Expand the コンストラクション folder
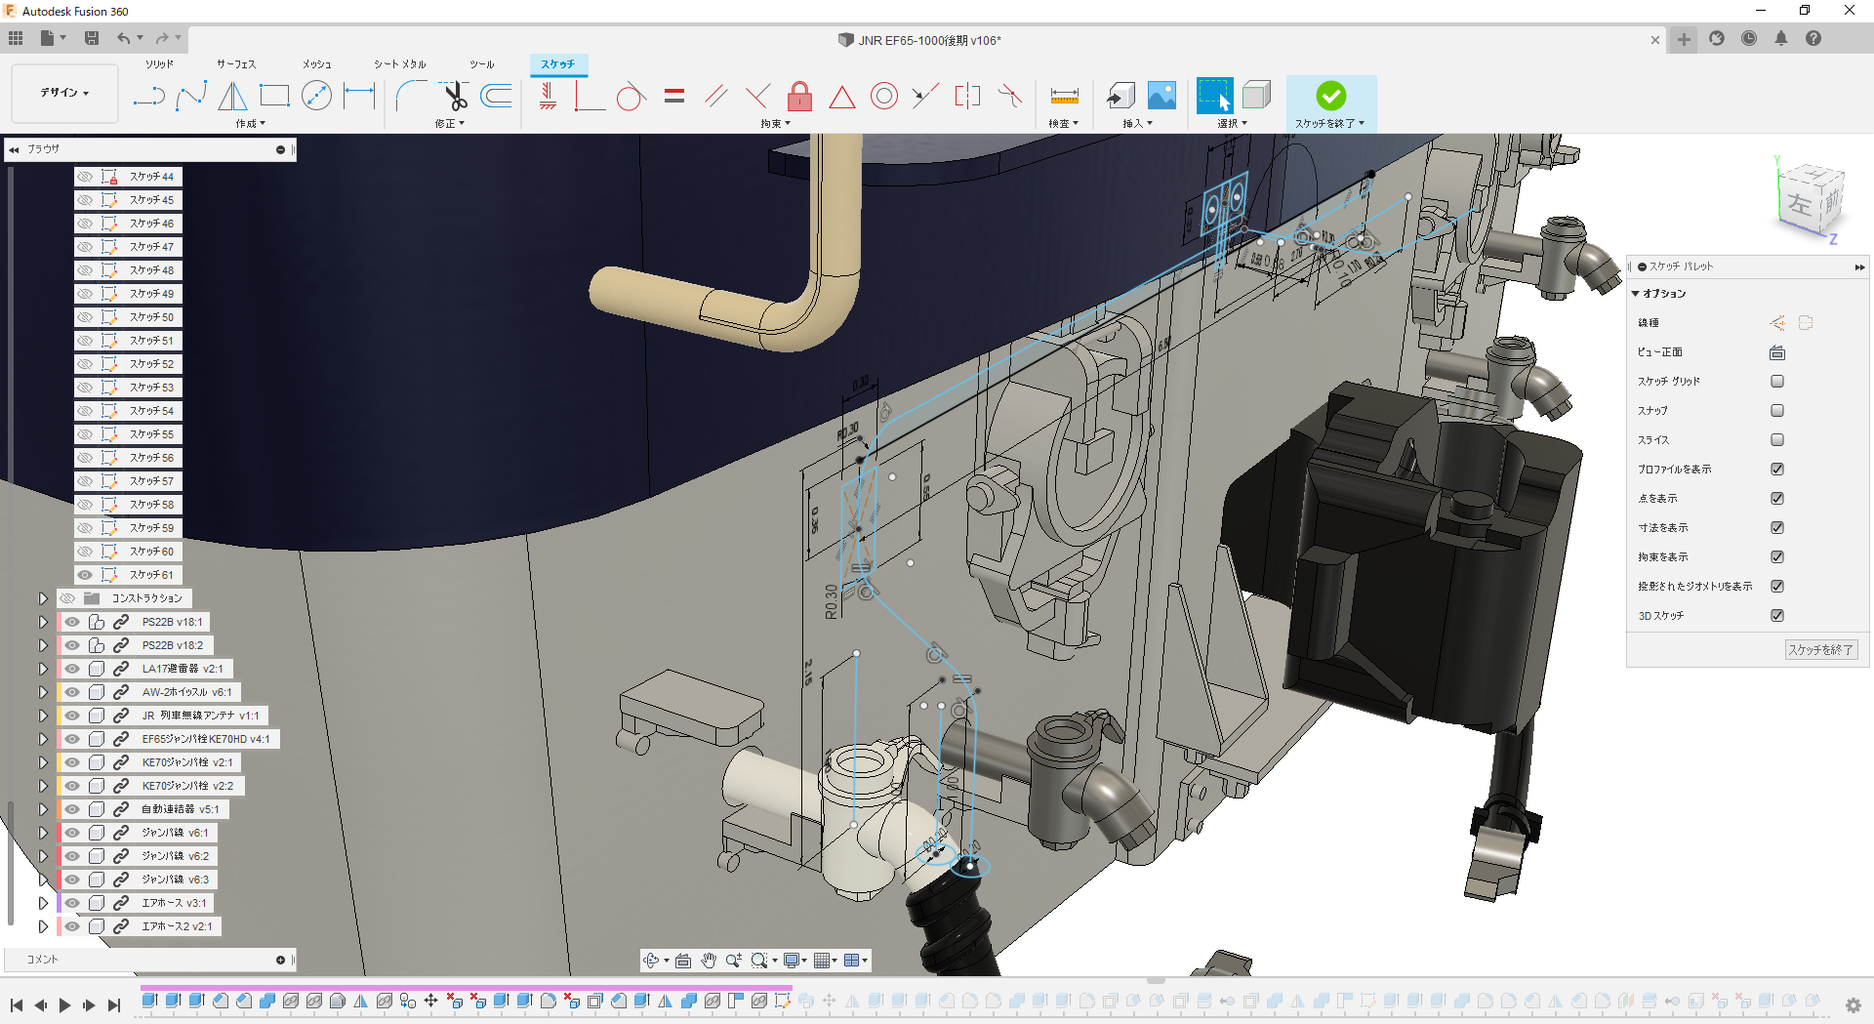 pyautogui.click(x=43, y=598)
